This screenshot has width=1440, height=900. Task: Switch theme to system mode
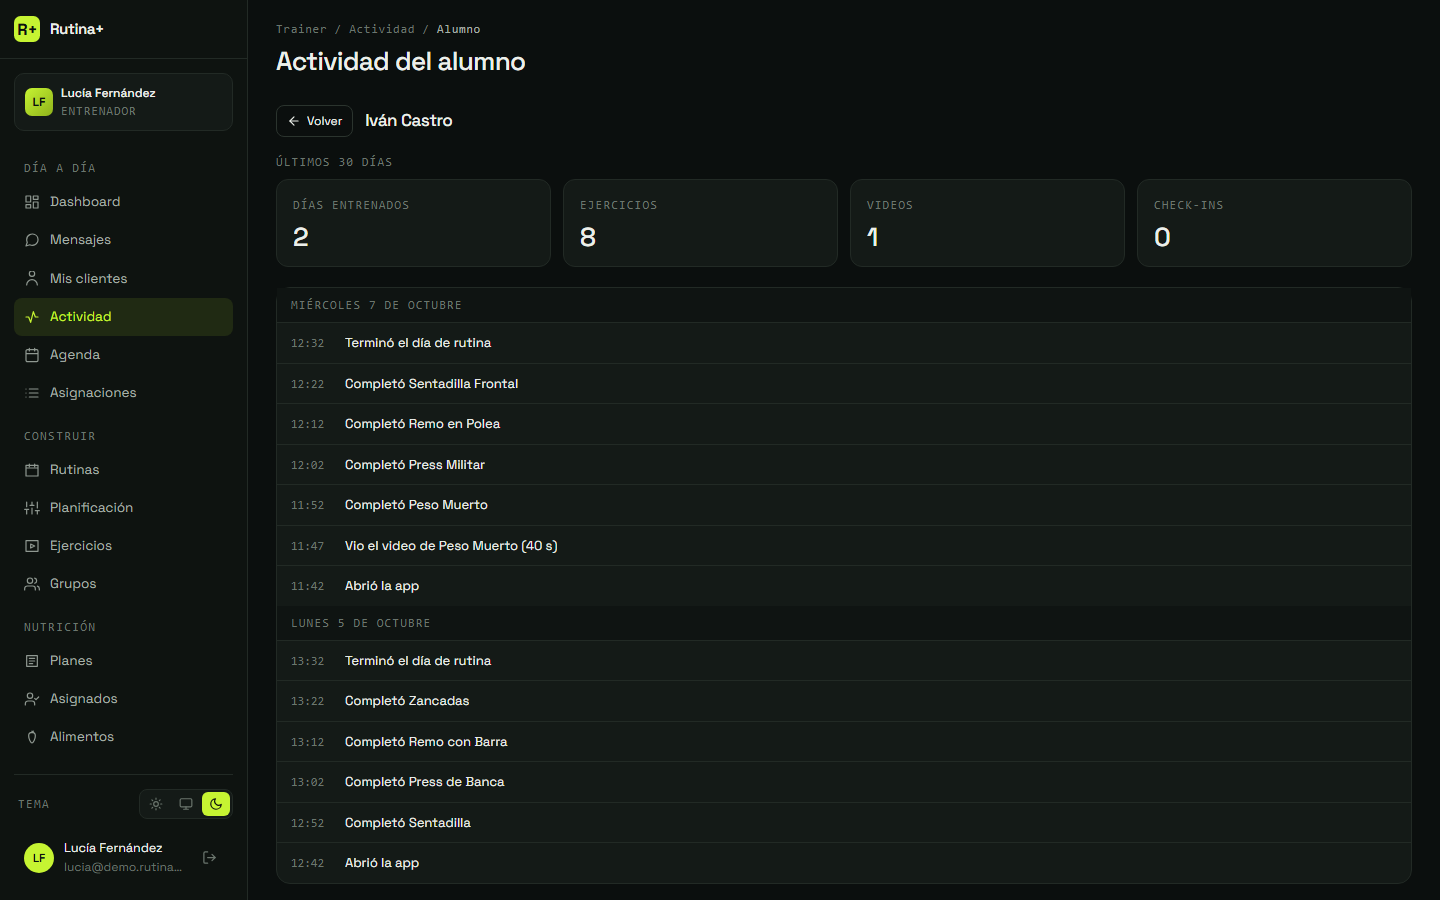(x=186, y=804)
